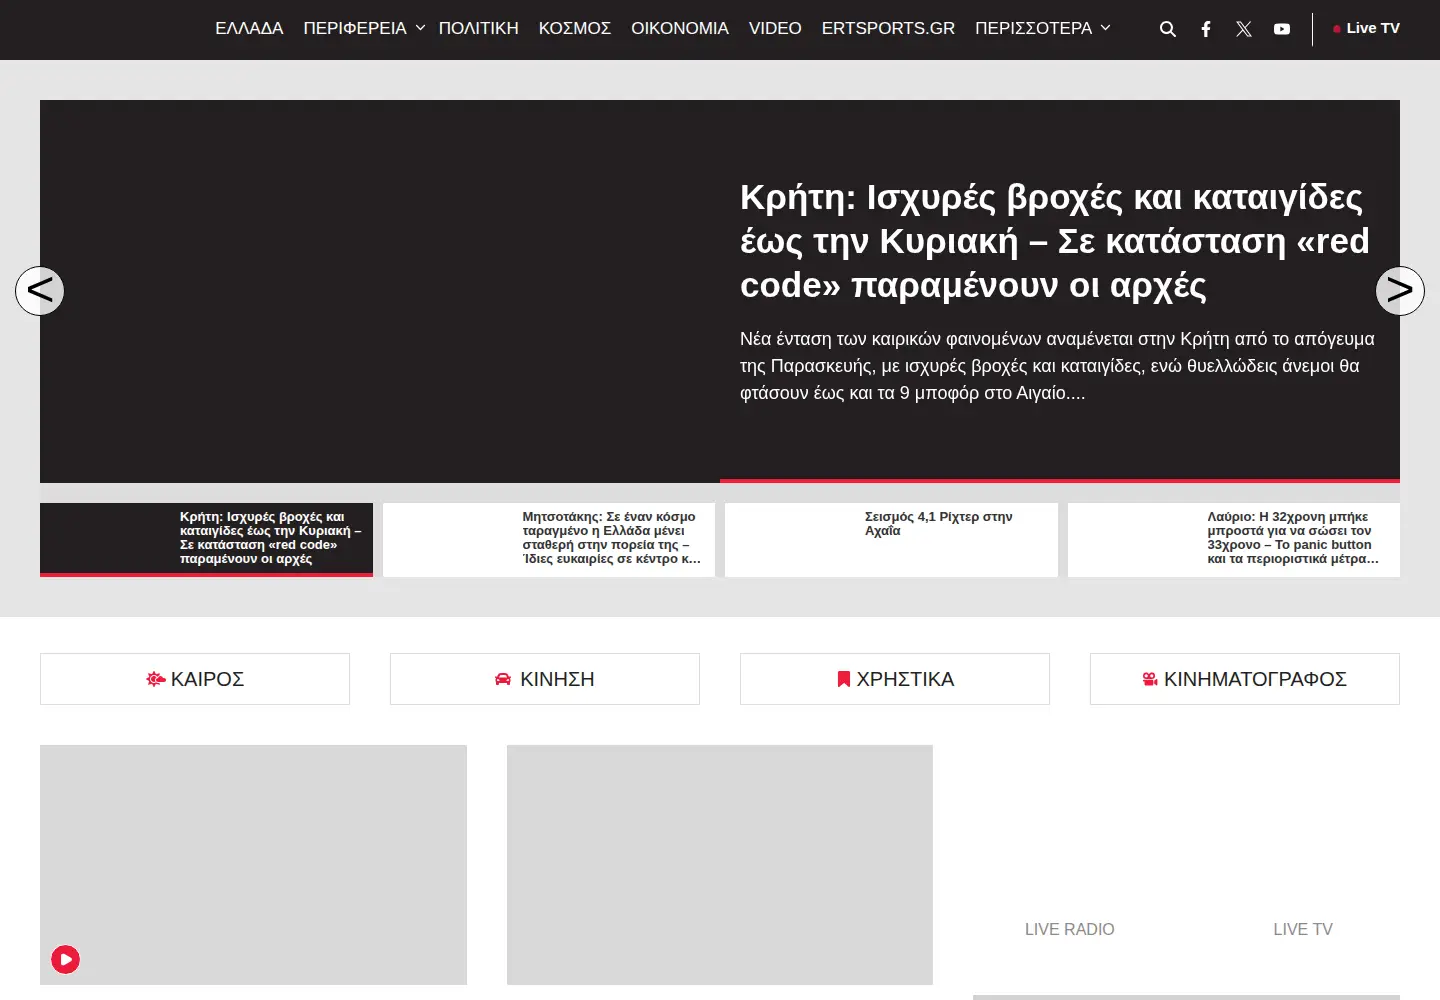Open the ΚΙΝΗΣΗ traffic button
Screen dimensions: 1440x1000
coord(545,679)
